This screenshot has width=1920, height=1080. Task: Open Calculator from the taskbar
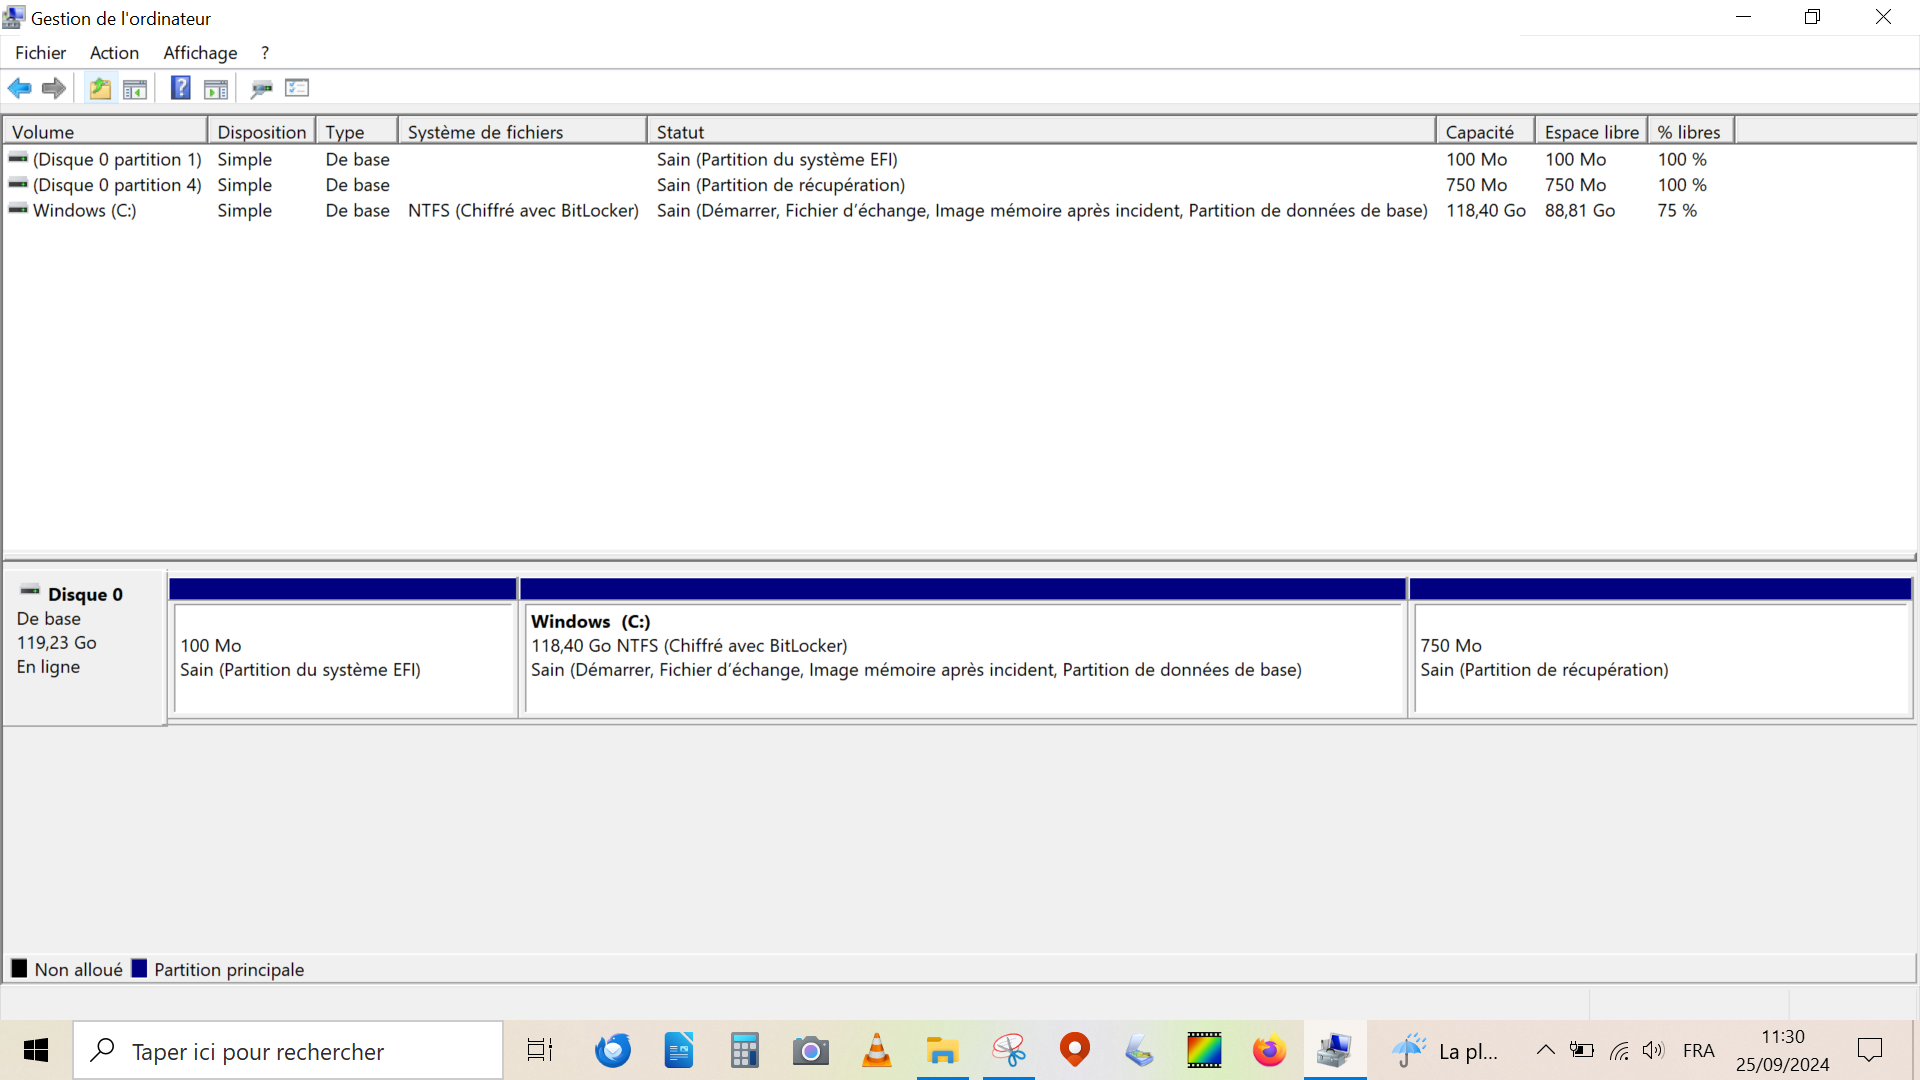(x=744, y=1050)
